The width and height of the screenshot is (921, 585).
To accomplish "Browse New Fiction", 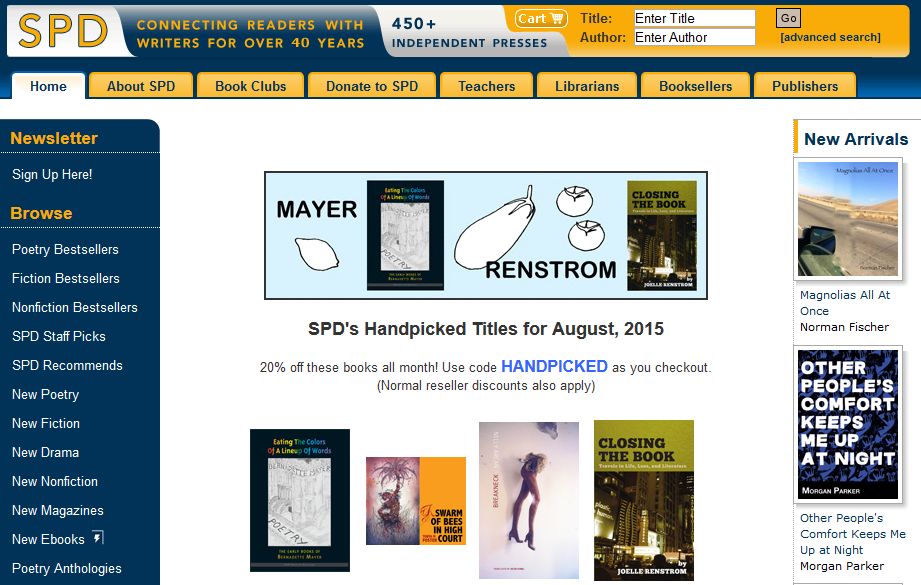I will tap(46, 423).
